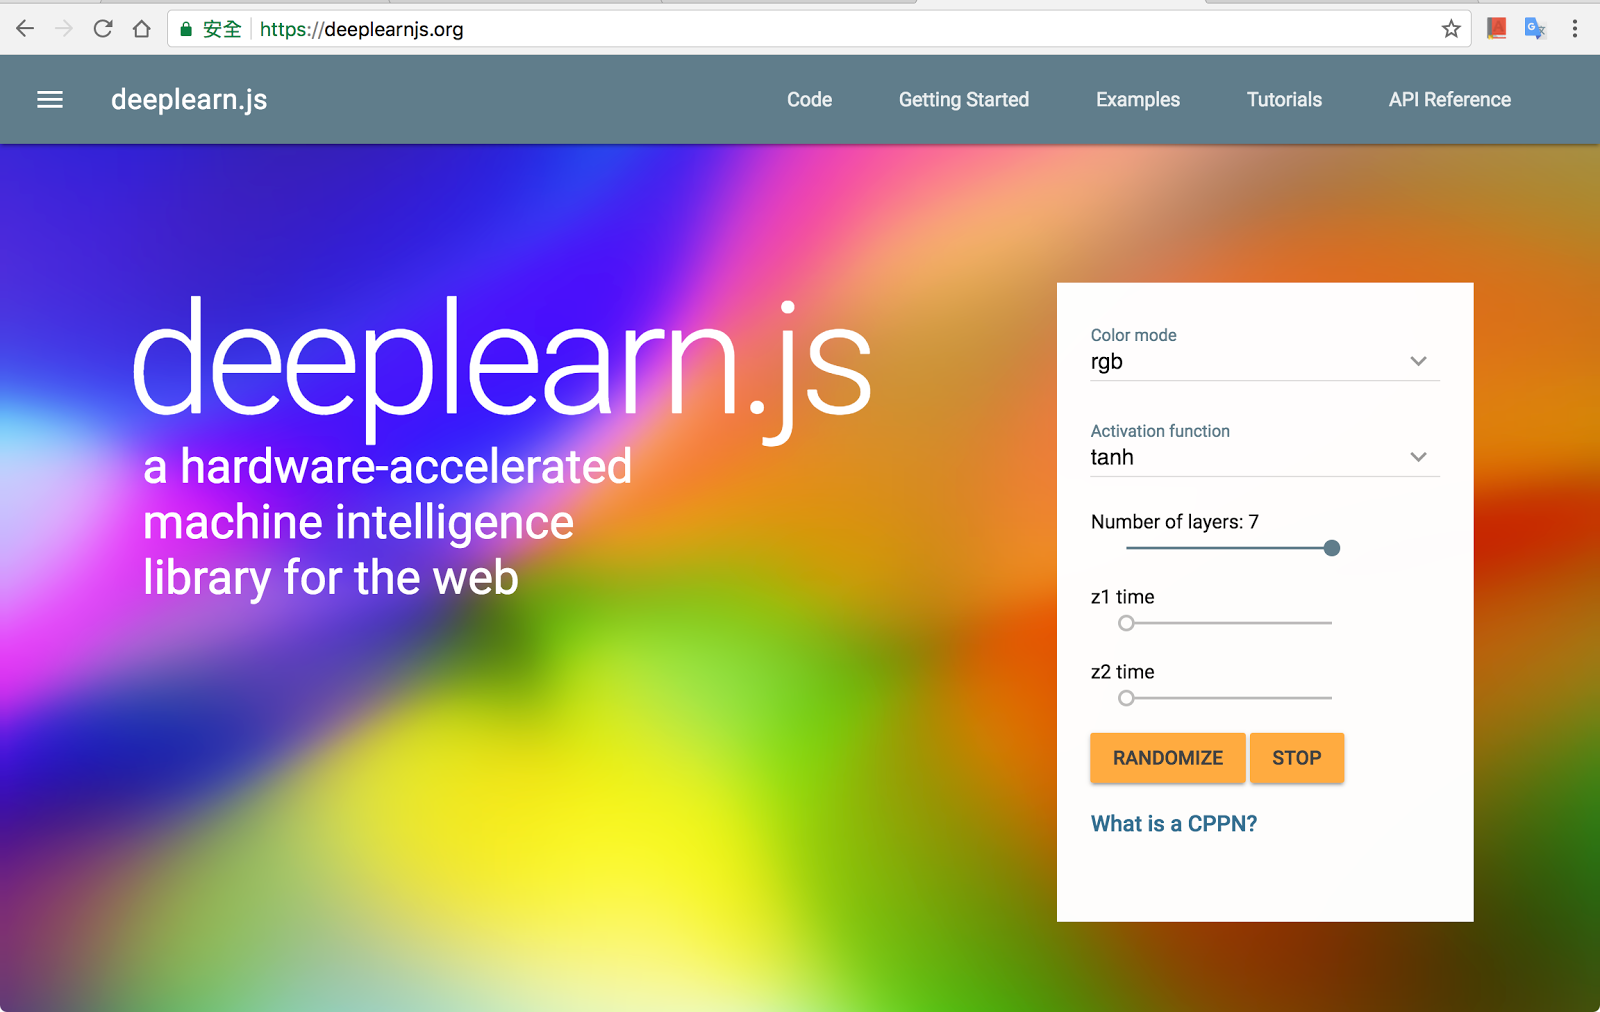
Task: Click the URL address bar field
Action: pyautogui.click(x=820, y=29)
